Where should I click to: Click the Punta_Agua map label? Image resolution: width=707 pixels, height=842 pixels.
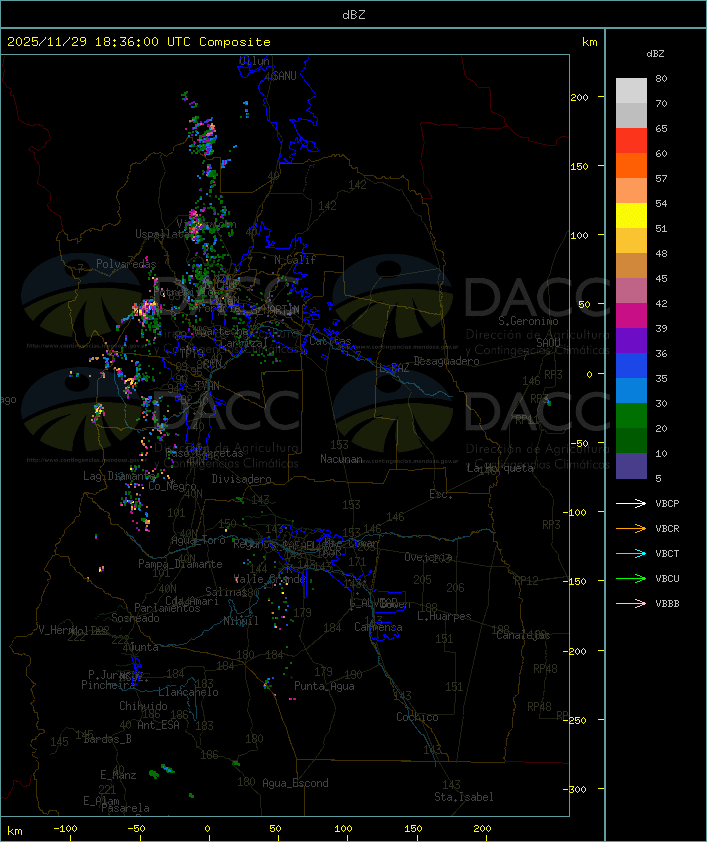click(x=324, y=686)
